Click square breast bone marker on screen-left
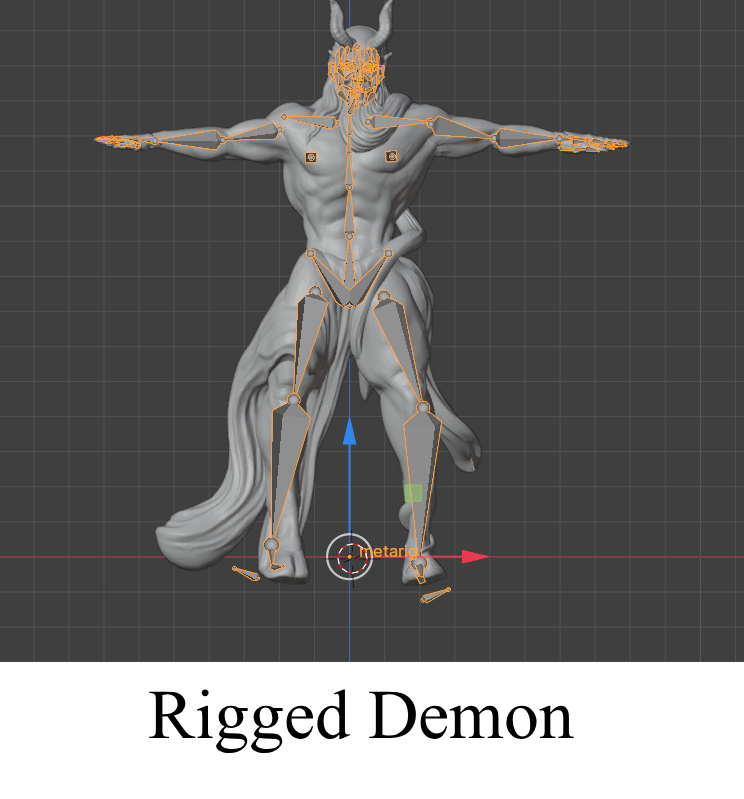 click(x=311, y=157)
